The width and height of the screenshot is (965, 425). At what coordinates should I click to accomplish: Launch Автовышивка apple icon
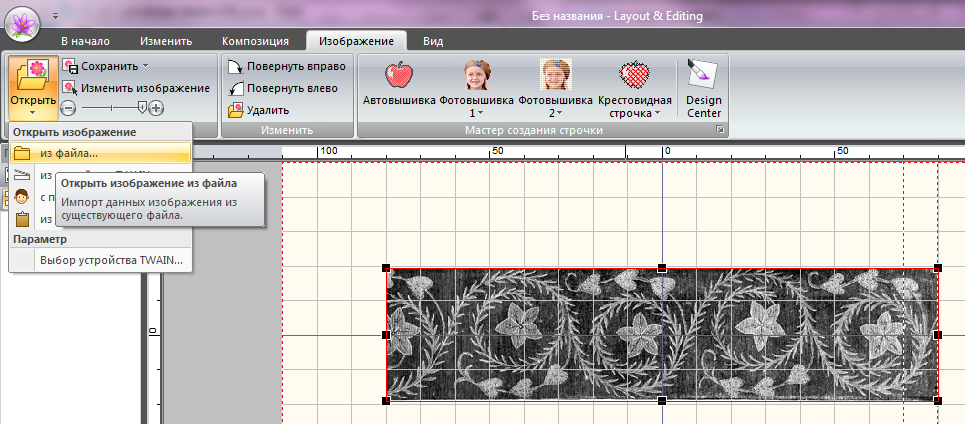click(x=399, y=75)
